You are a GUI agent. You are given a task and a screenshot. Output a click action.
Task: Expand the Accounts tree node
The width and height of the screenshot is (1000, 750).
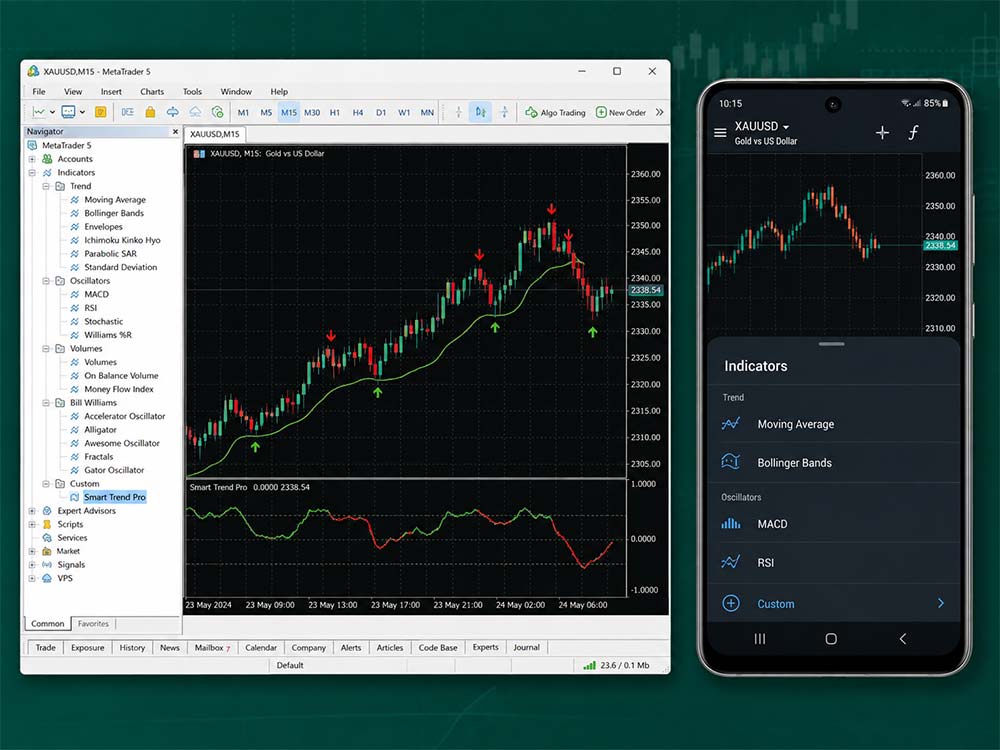click(32, 159)
